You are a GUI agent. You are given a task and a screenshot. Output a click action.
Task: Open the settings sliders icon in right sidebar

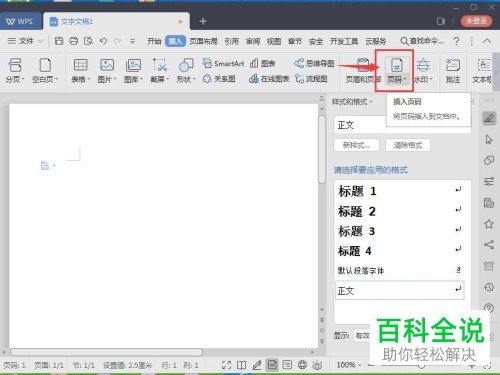tap(489, 181)
